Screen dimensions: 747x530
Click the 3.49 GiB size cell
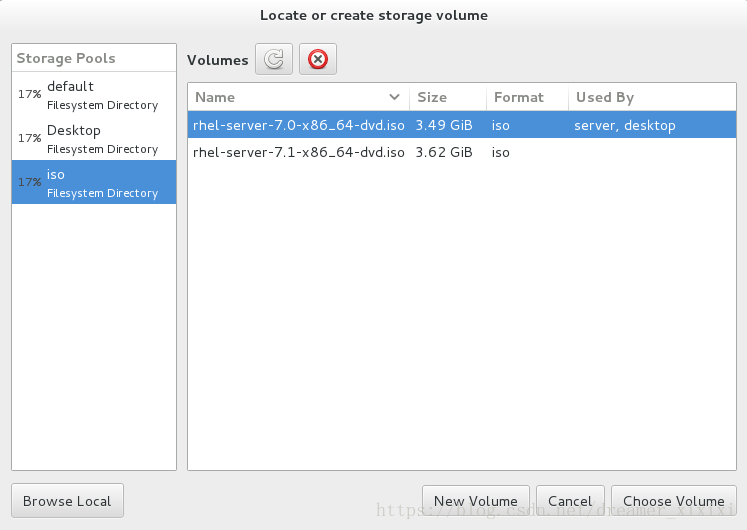click(x=444, y=125)
